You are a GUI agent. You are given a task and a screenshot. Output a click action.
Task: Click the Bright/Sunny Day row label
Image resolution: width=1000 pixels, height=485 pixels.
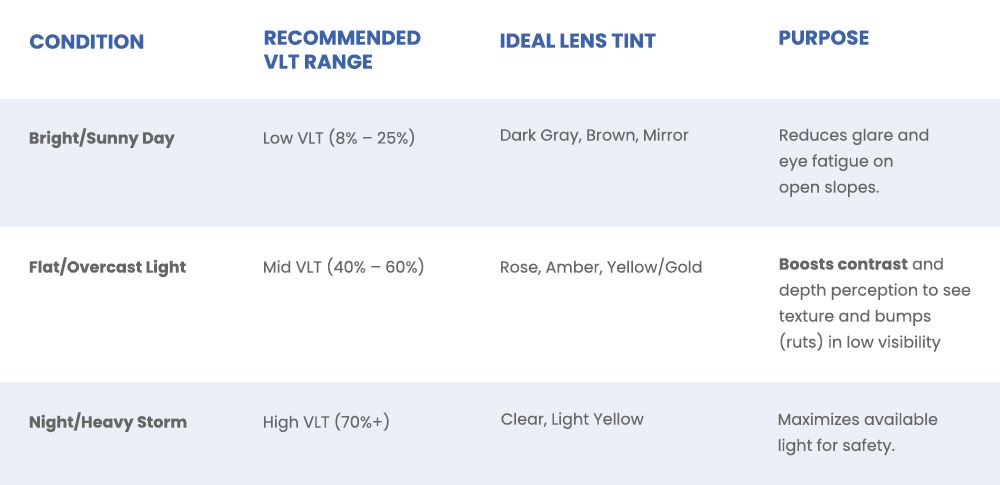101,138
